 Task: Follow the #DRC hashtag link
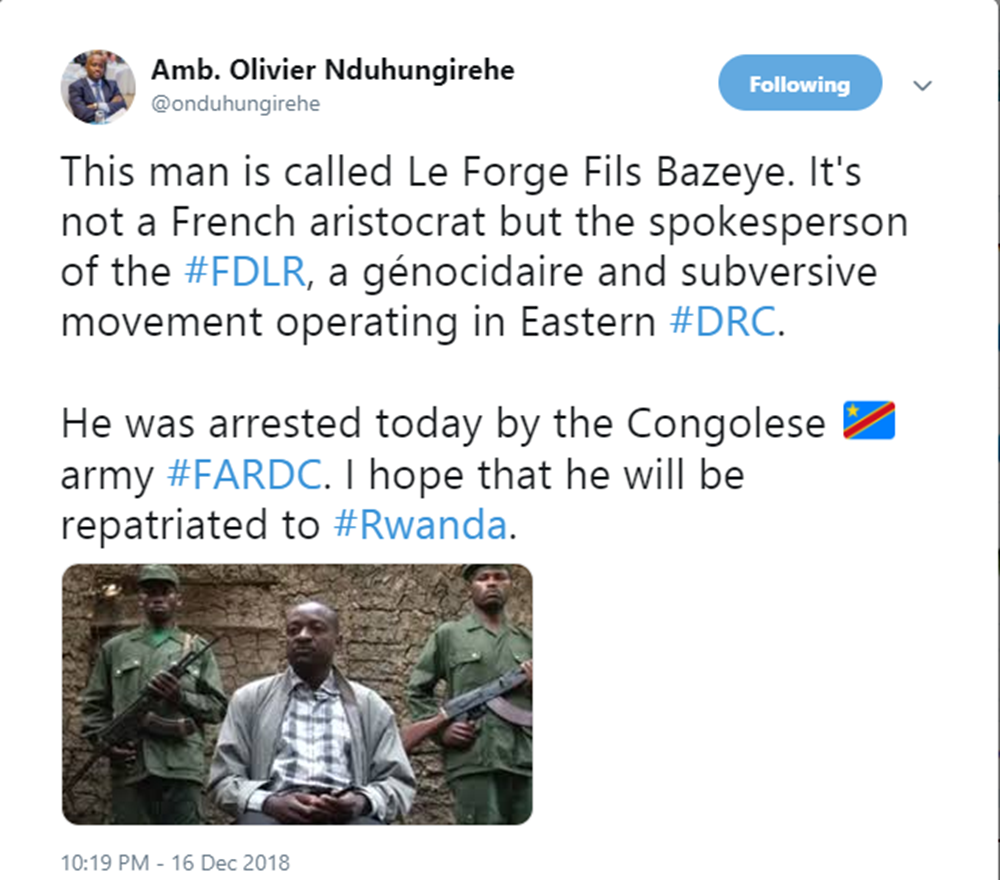[720, 324]
